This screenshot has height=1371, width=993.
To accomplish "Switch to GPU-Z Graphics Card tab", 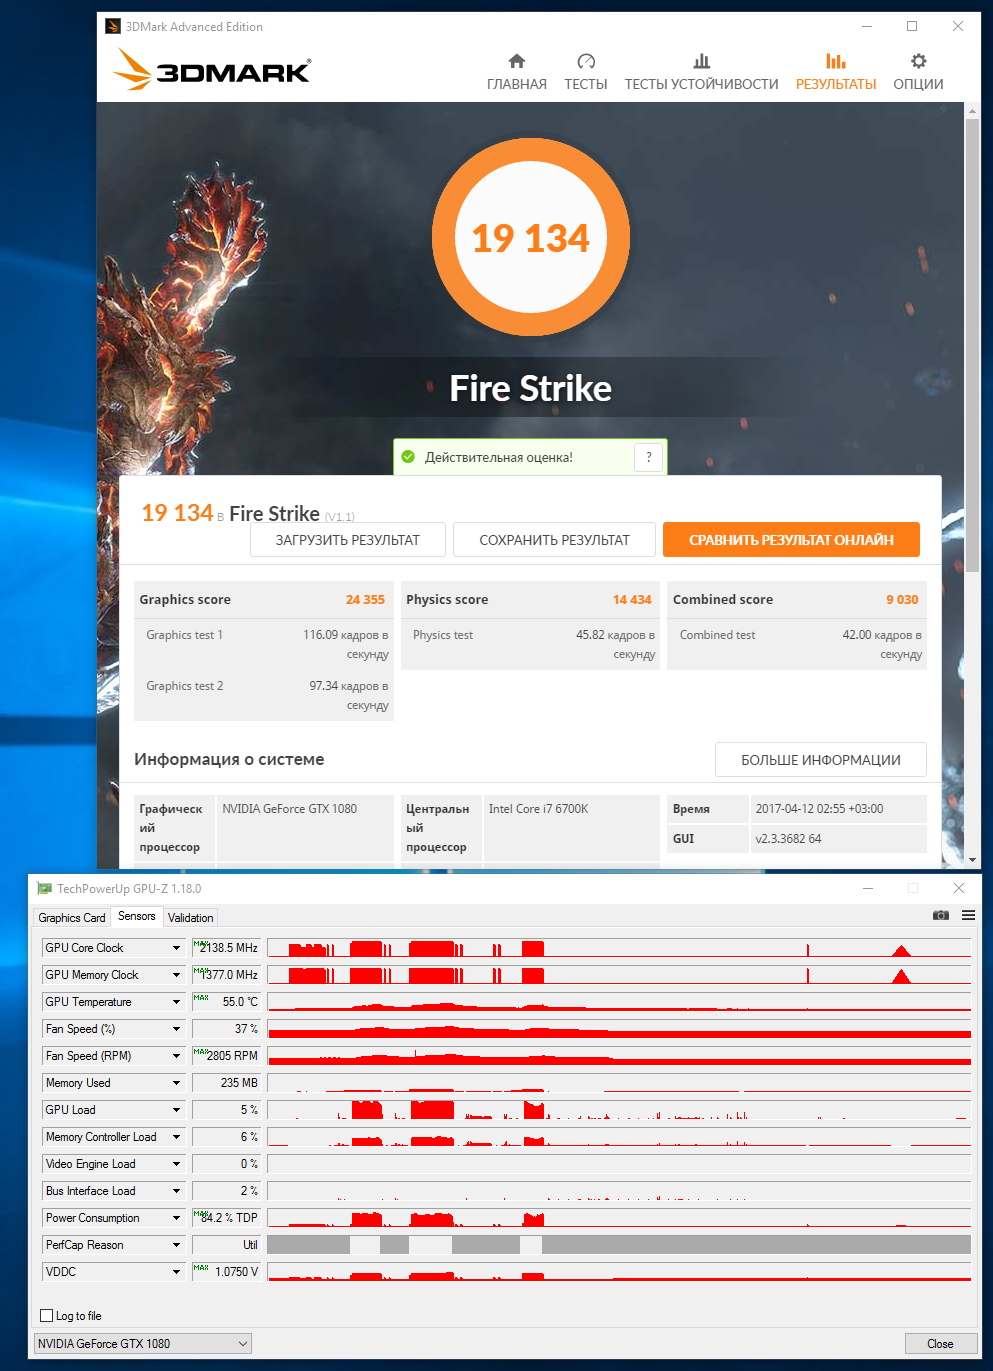I will (72, 918).
